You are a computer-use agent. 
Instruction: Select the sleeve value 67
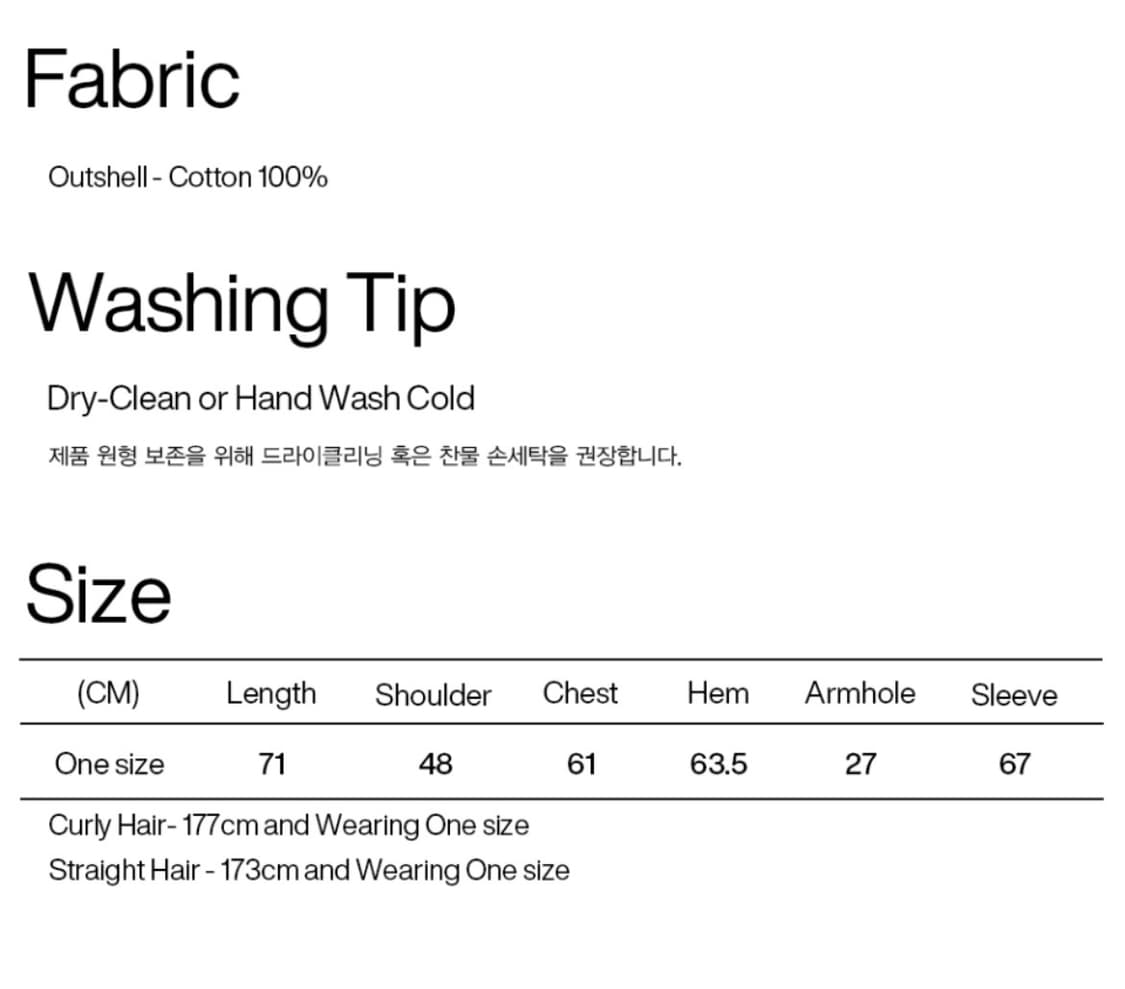click(x=1014, y=764)
